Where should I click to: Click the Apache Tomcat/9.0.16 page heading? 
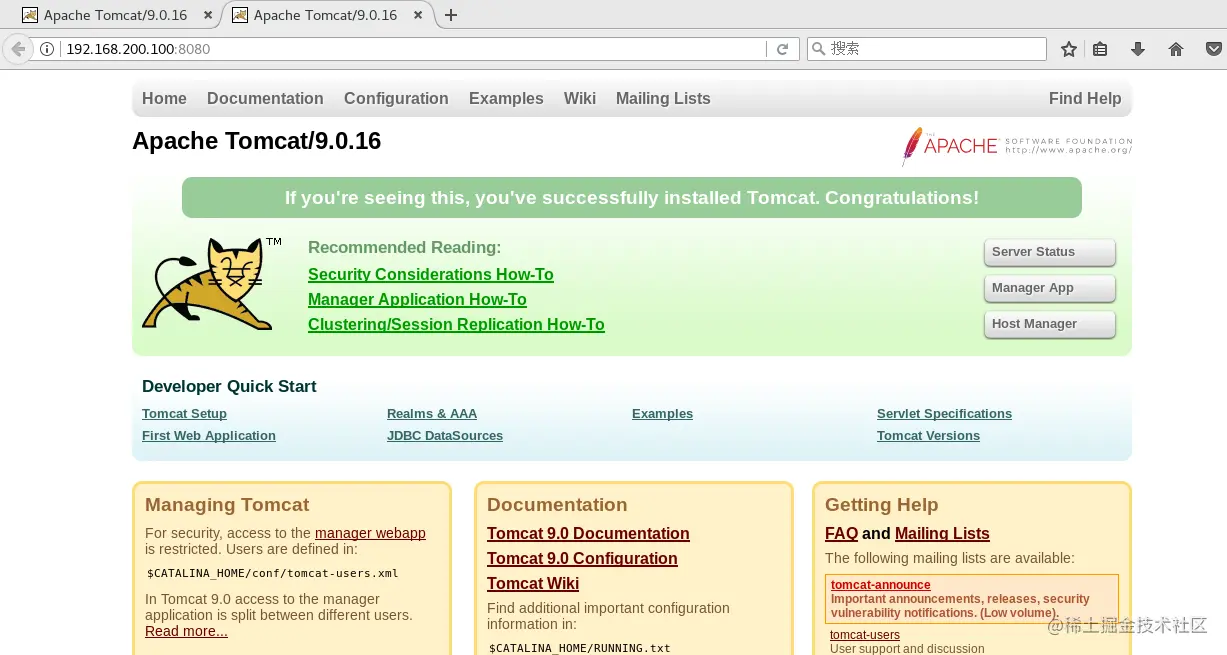256,141
